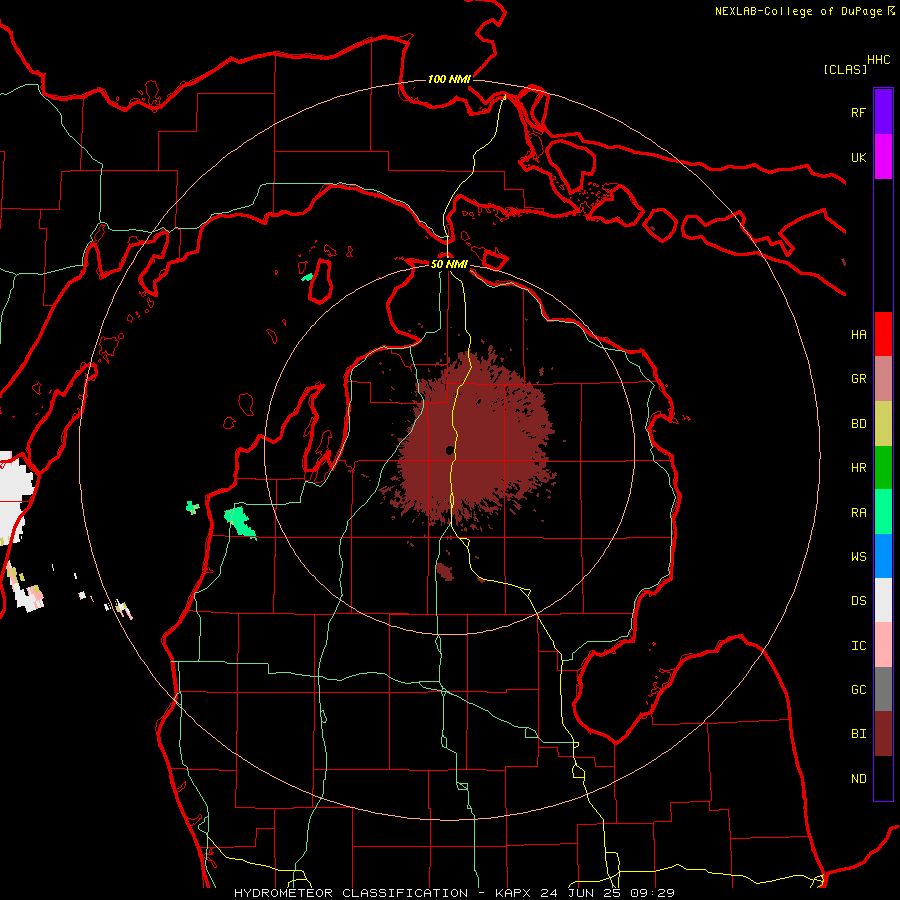The width and height of the screenshot is (900, 900).
Task: Select the BI brown legend swatch
Action: click(x=883, y=734)
